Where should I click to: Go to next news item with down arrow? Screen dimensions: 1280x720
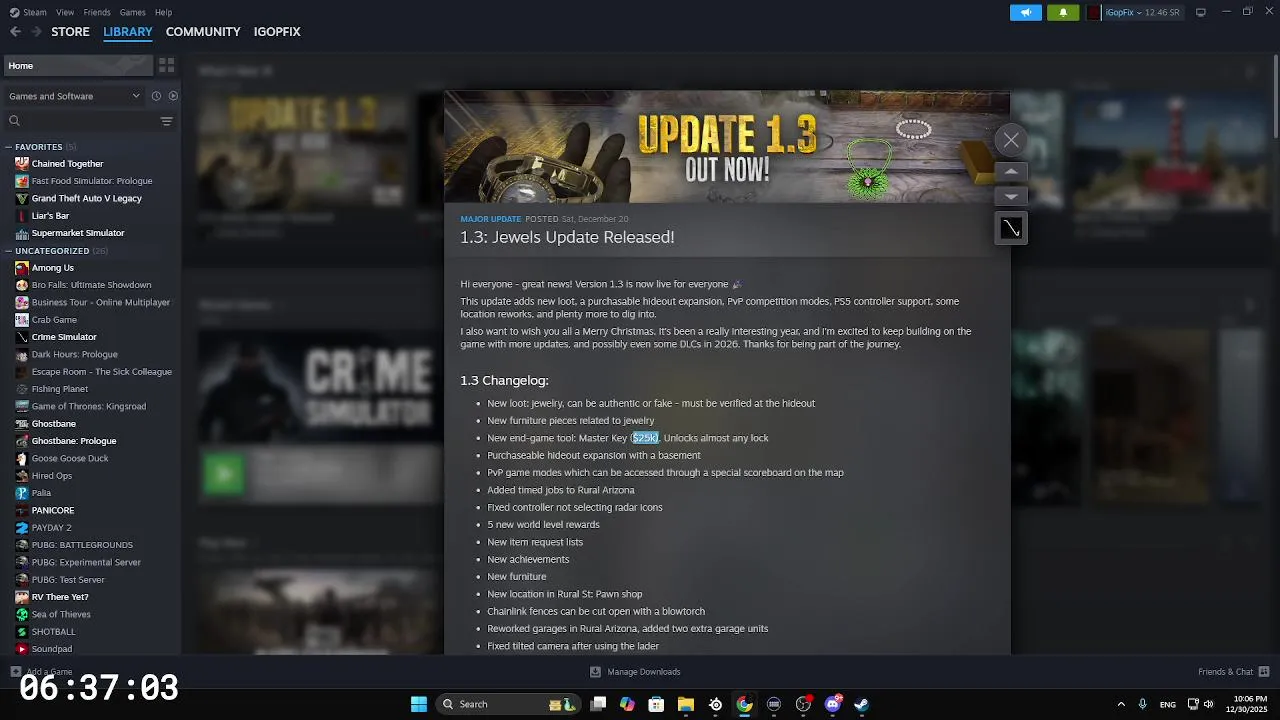tap(1011, 197)
